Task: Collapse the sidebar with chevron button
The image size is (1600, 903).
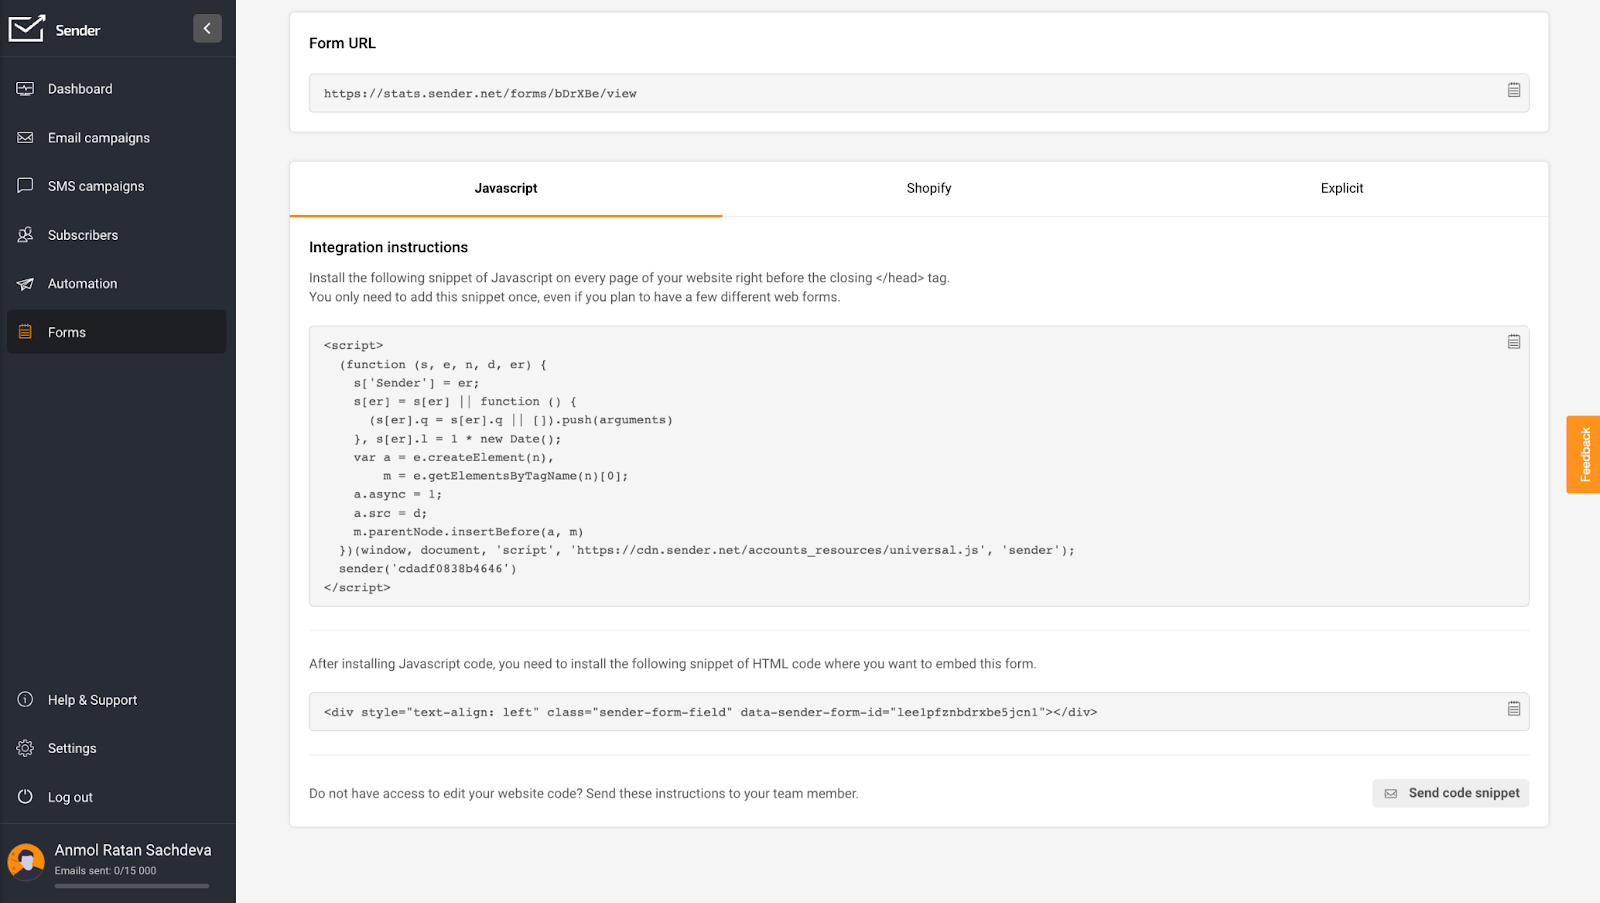Action: pyautogui.click(x=207, y=28)
